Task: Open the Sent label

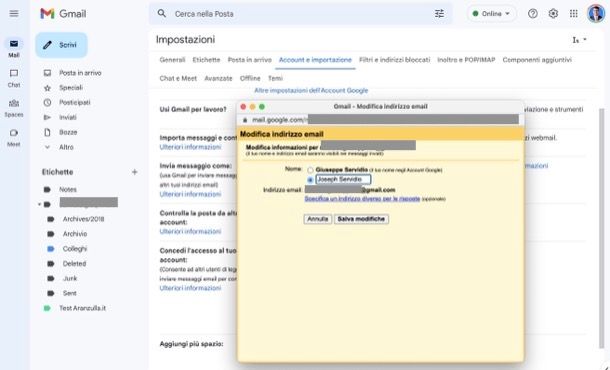Action: [x=70, y=293]
